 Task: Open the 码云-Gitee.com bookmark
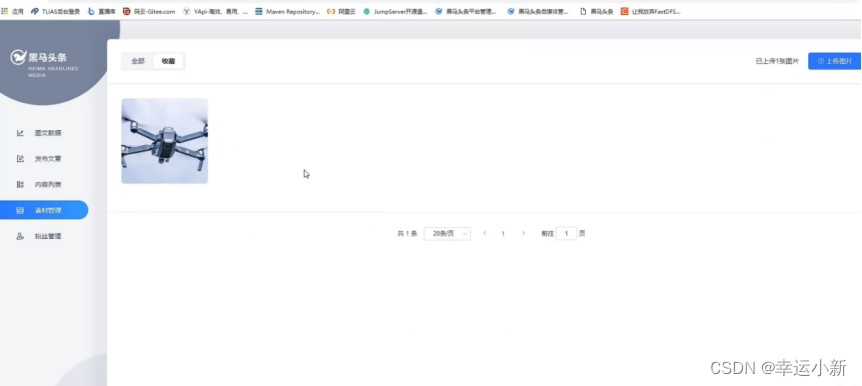[149, 11]
